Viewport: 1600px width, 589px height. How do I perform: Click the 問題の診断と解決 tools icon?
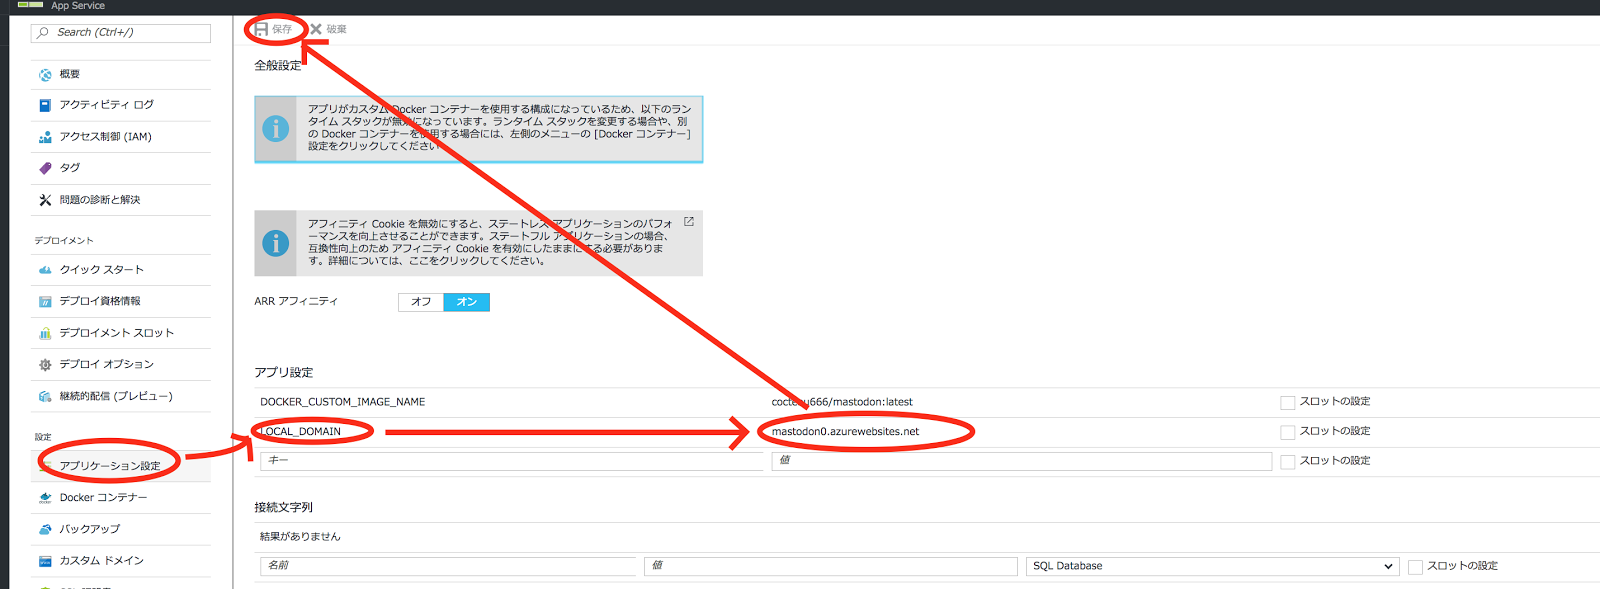(x=45, y=200)
